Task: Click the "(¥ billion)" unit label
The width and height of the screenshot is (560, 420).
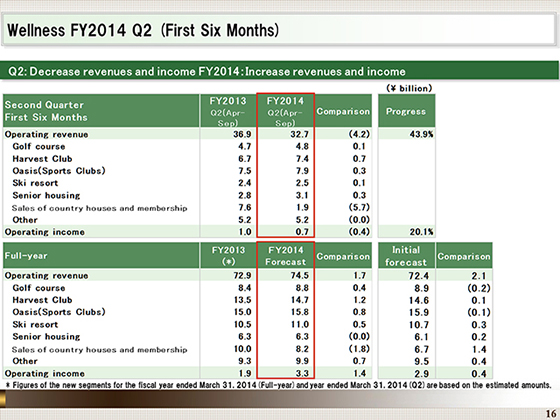Action: [409, 88]
